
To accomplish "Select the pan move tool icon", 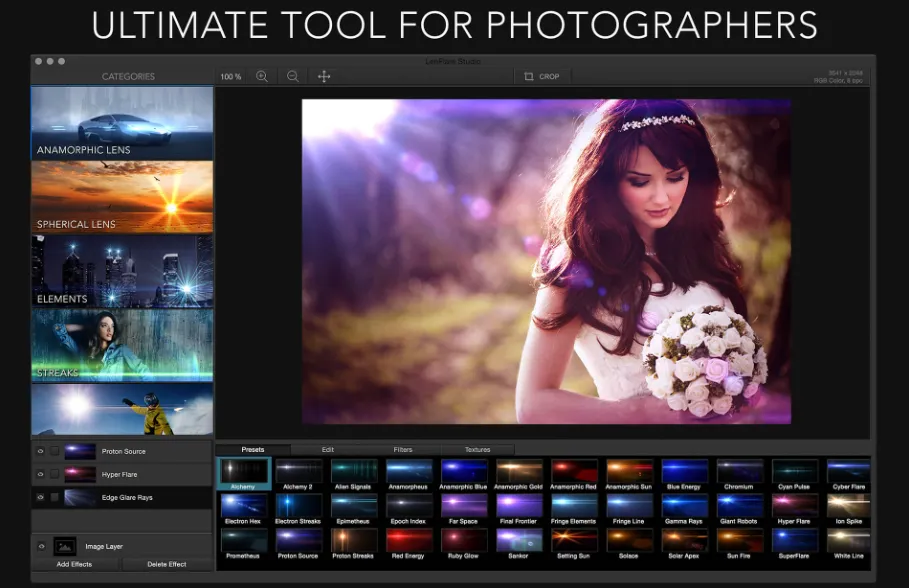I will point(324,76).
